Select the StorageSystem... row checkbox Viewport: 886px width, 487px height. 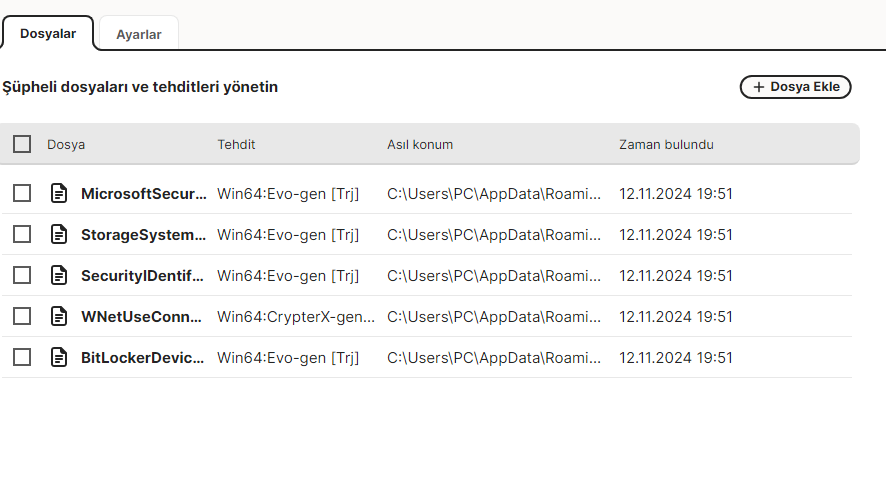coord(22,234)
